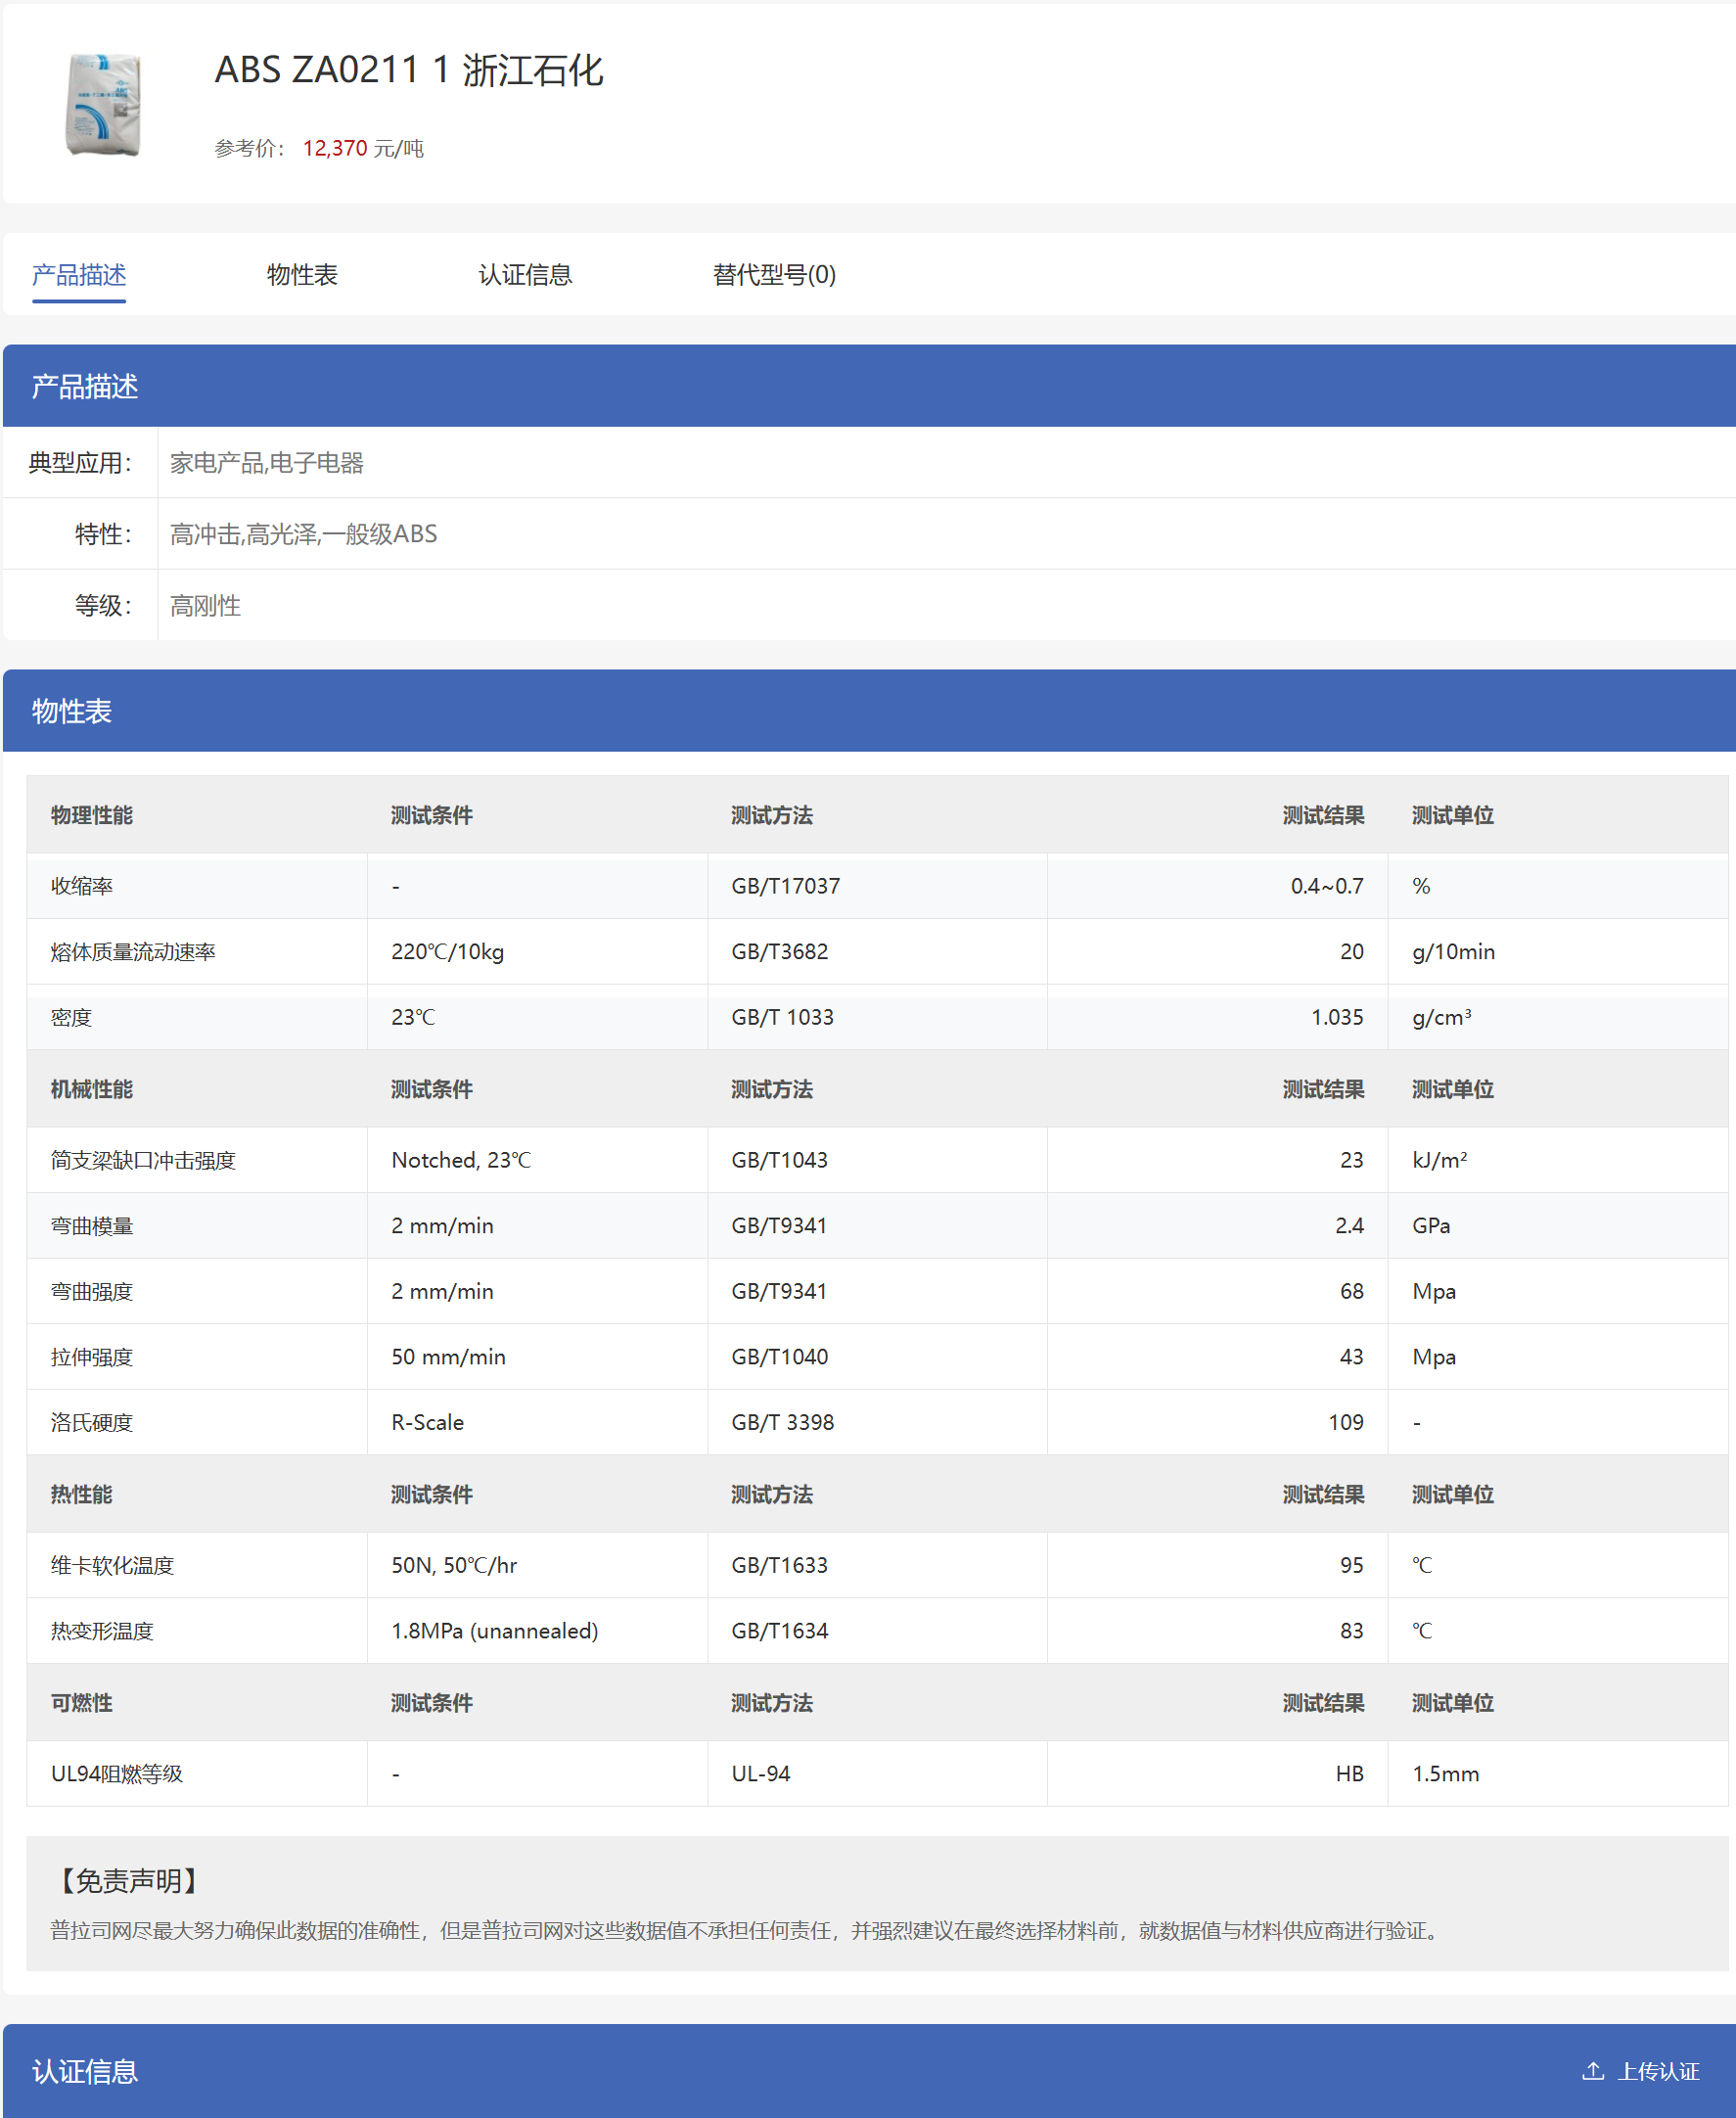The image size is (1736, 2118).
Task: Click the 洛氏硬度 row label
Action: point(92,1423)
